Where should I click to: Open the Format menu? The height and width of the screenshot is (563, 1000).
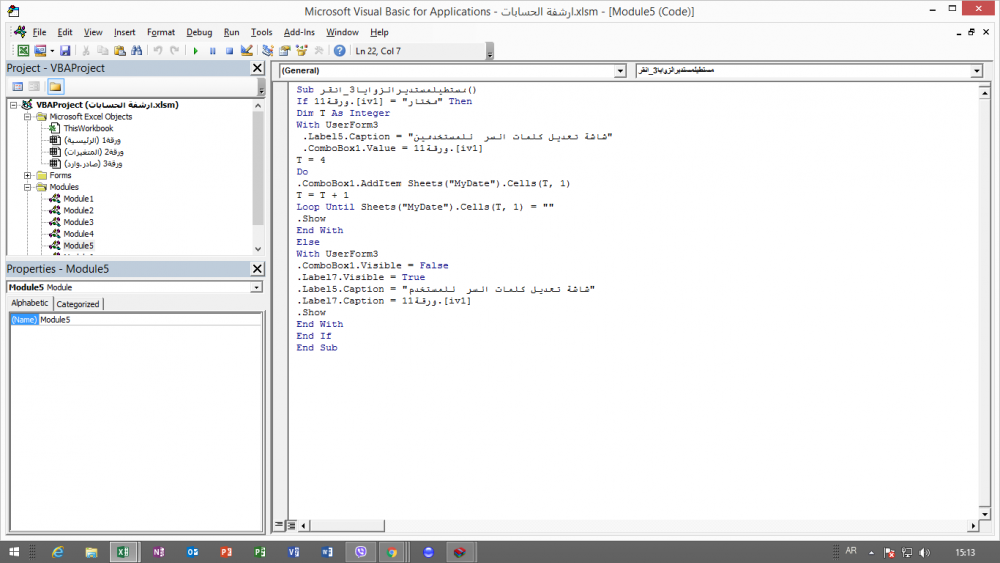click(x=161, y=33)
